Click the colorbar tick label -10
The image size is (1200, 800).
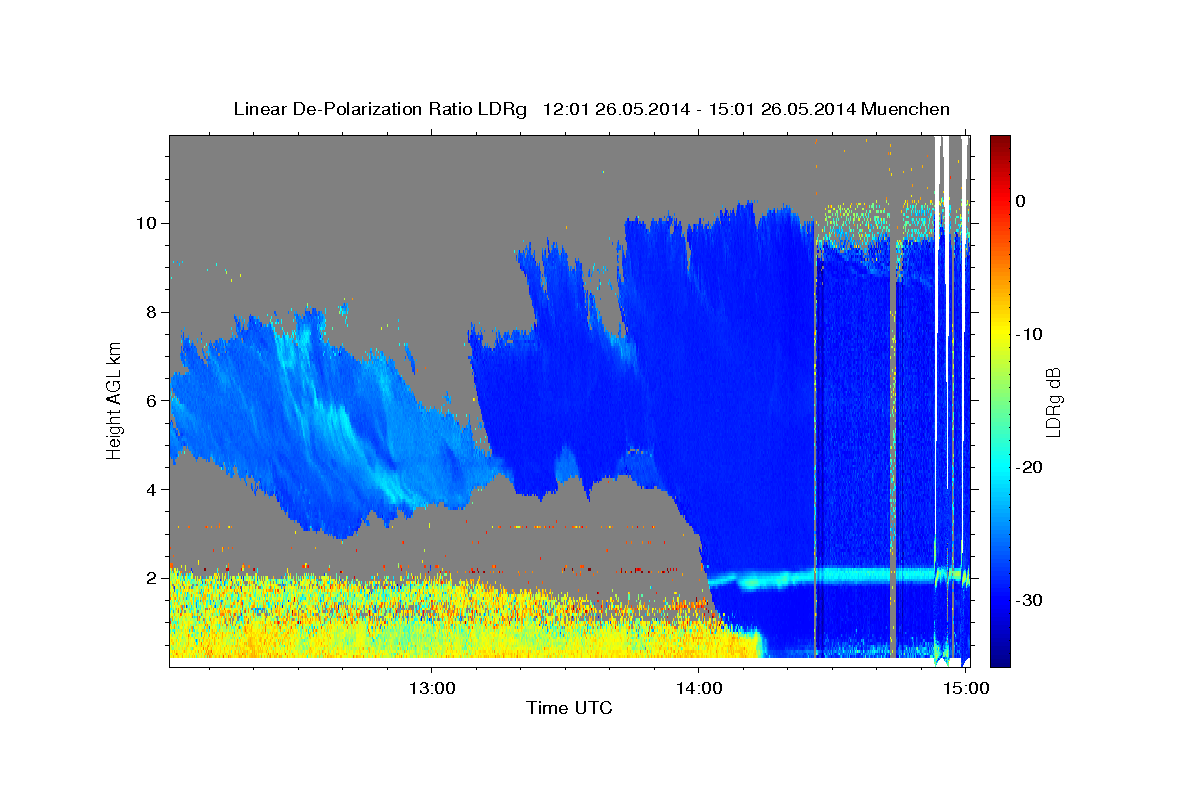1028,334
